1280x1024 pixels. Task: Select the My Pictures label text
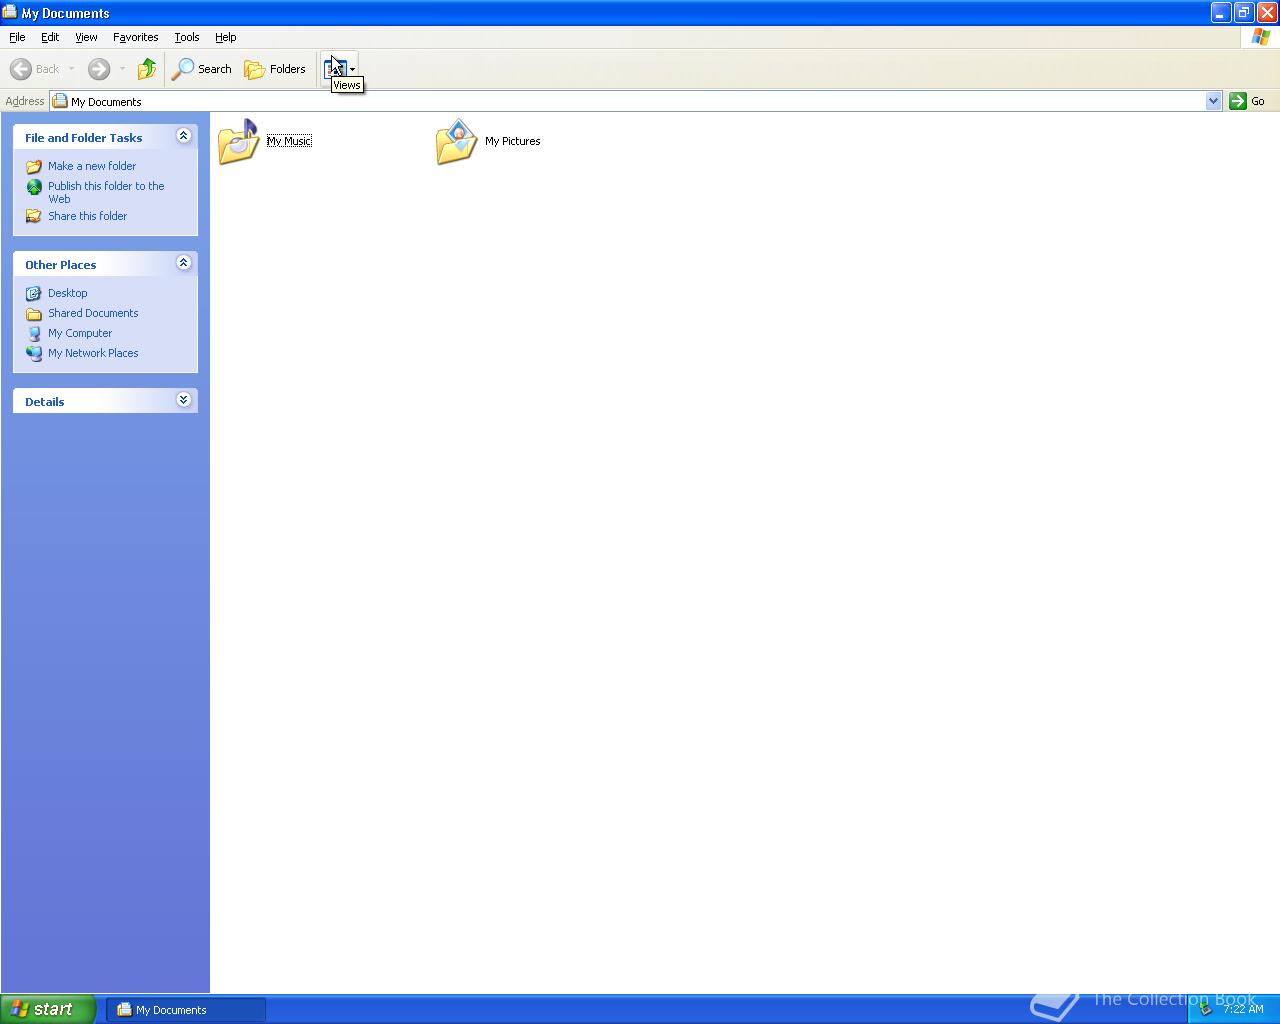pyautogui.click(x=513, y=141)
